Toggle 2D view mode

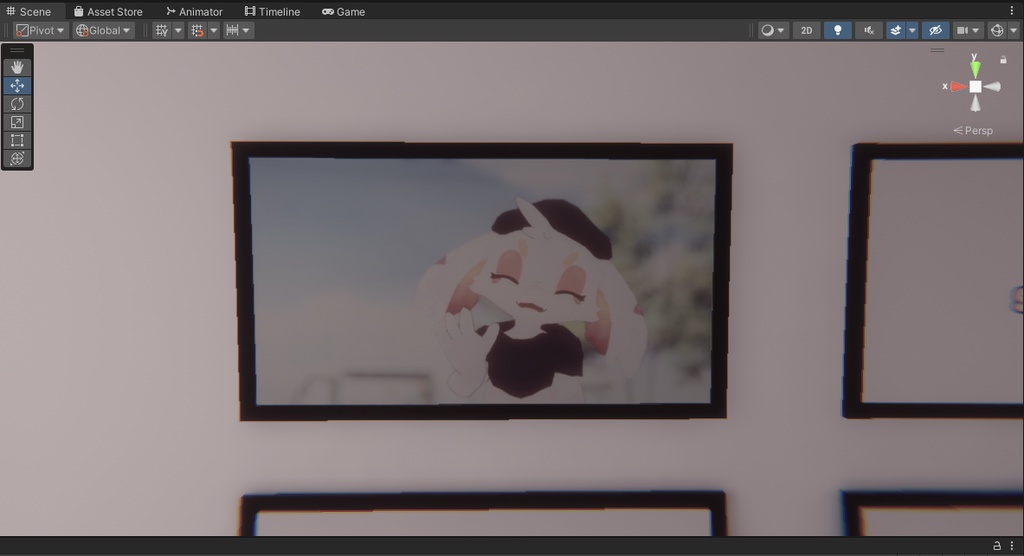click(807, 30)
